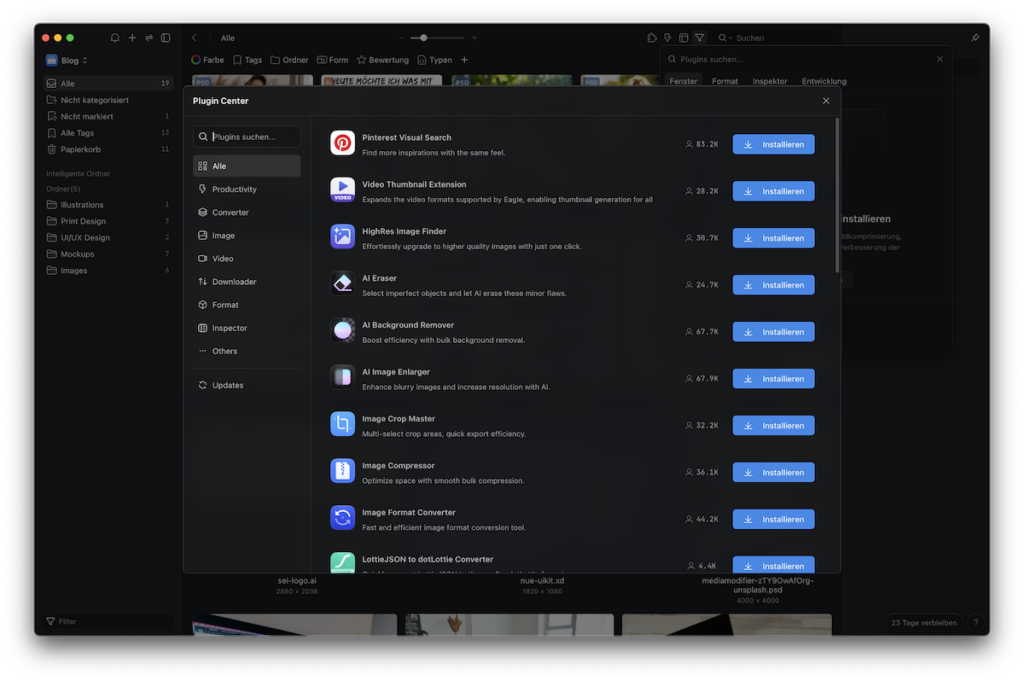Image resolution: width=1024 pixels, height=681 pixels.
Task: Install Pinterest Visual Search plugin
Action: [773, 144]
